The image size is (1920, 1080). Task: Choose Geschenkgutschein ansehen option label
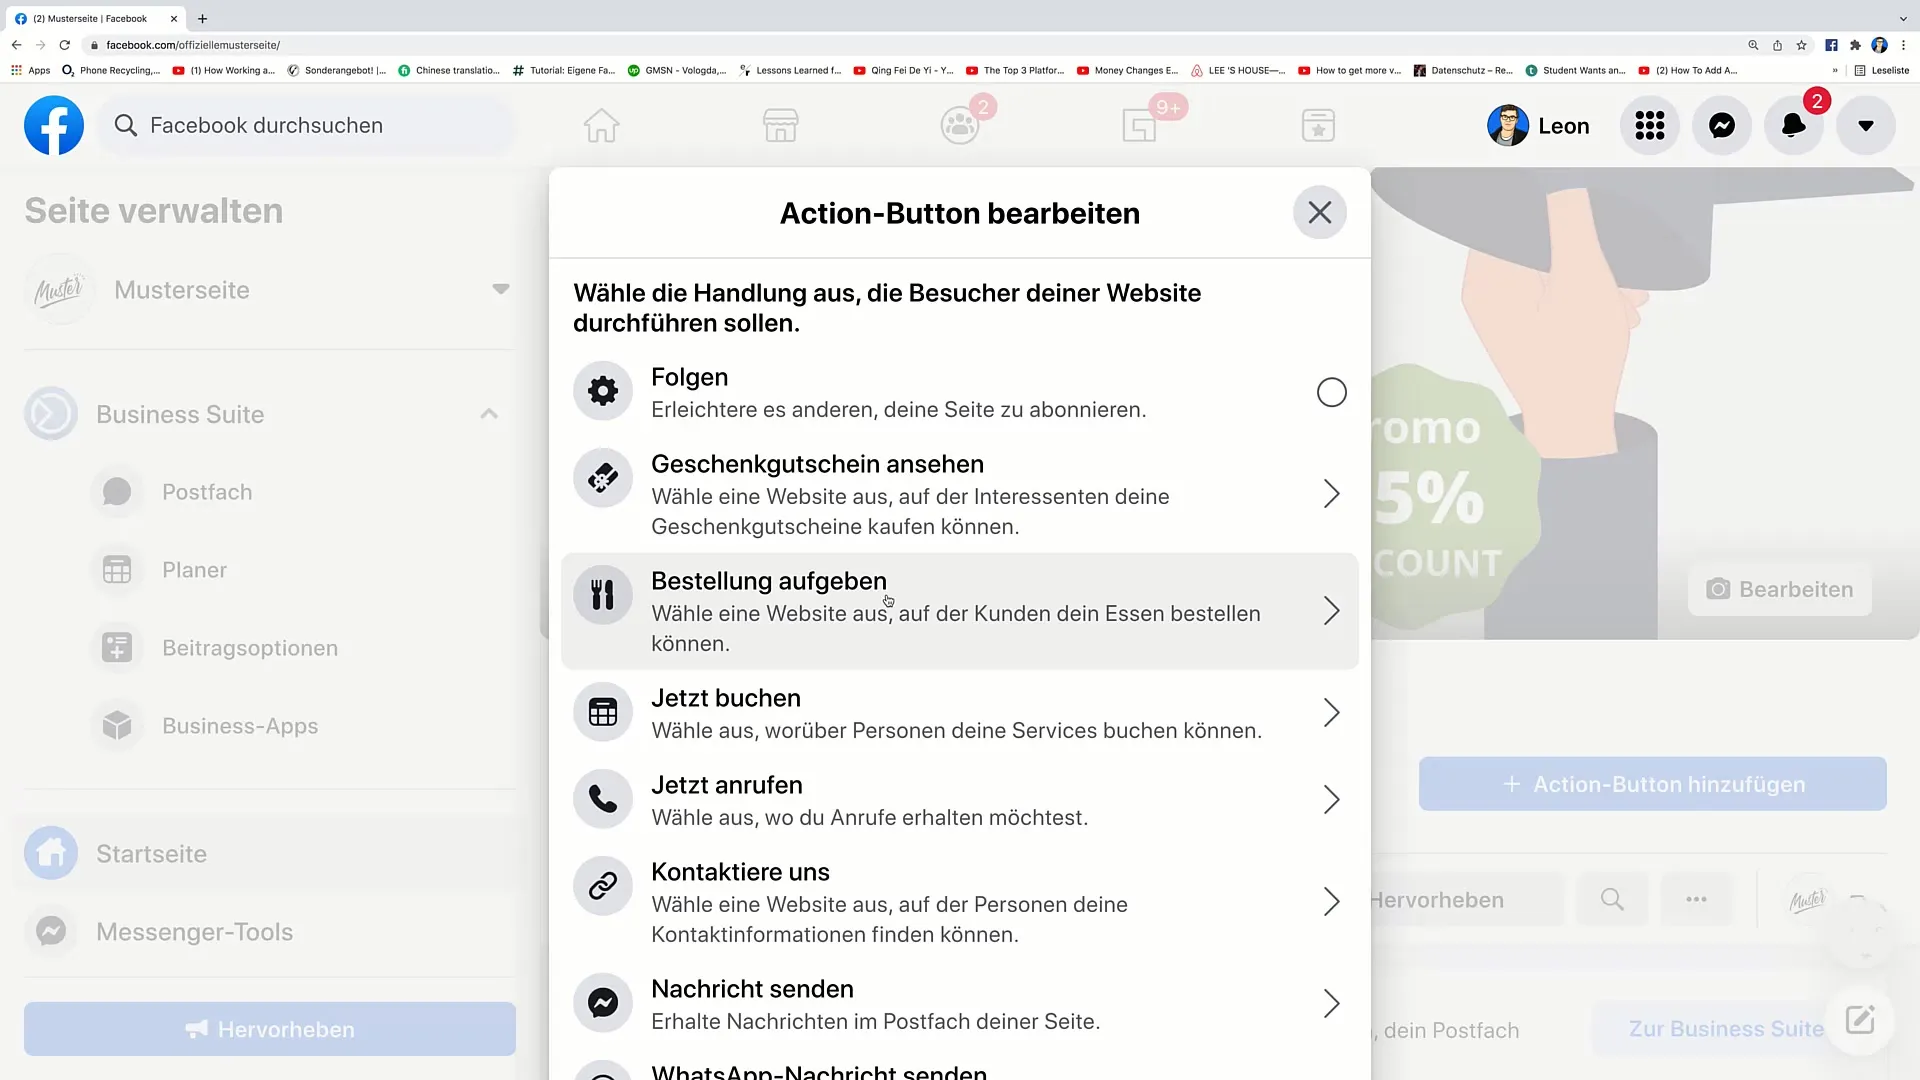tap(817, 464)
